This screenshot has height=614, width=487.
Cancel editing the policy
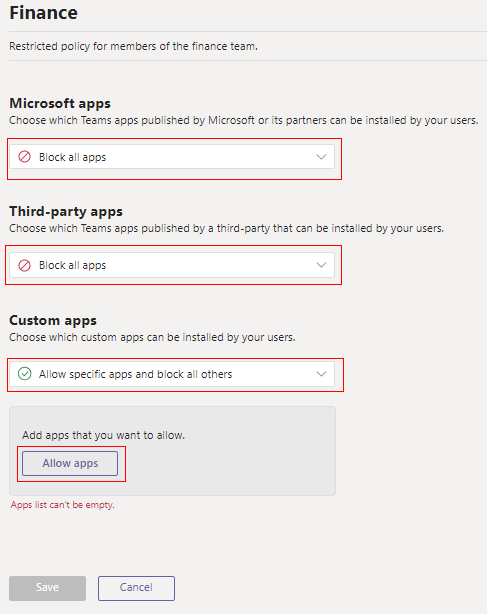pyautogui.click(x=136, y=588)
